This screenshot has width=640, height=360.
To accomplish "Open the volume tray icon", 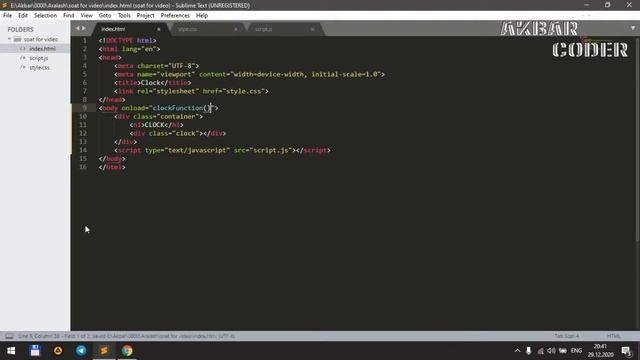I will (x=551, y=351).
